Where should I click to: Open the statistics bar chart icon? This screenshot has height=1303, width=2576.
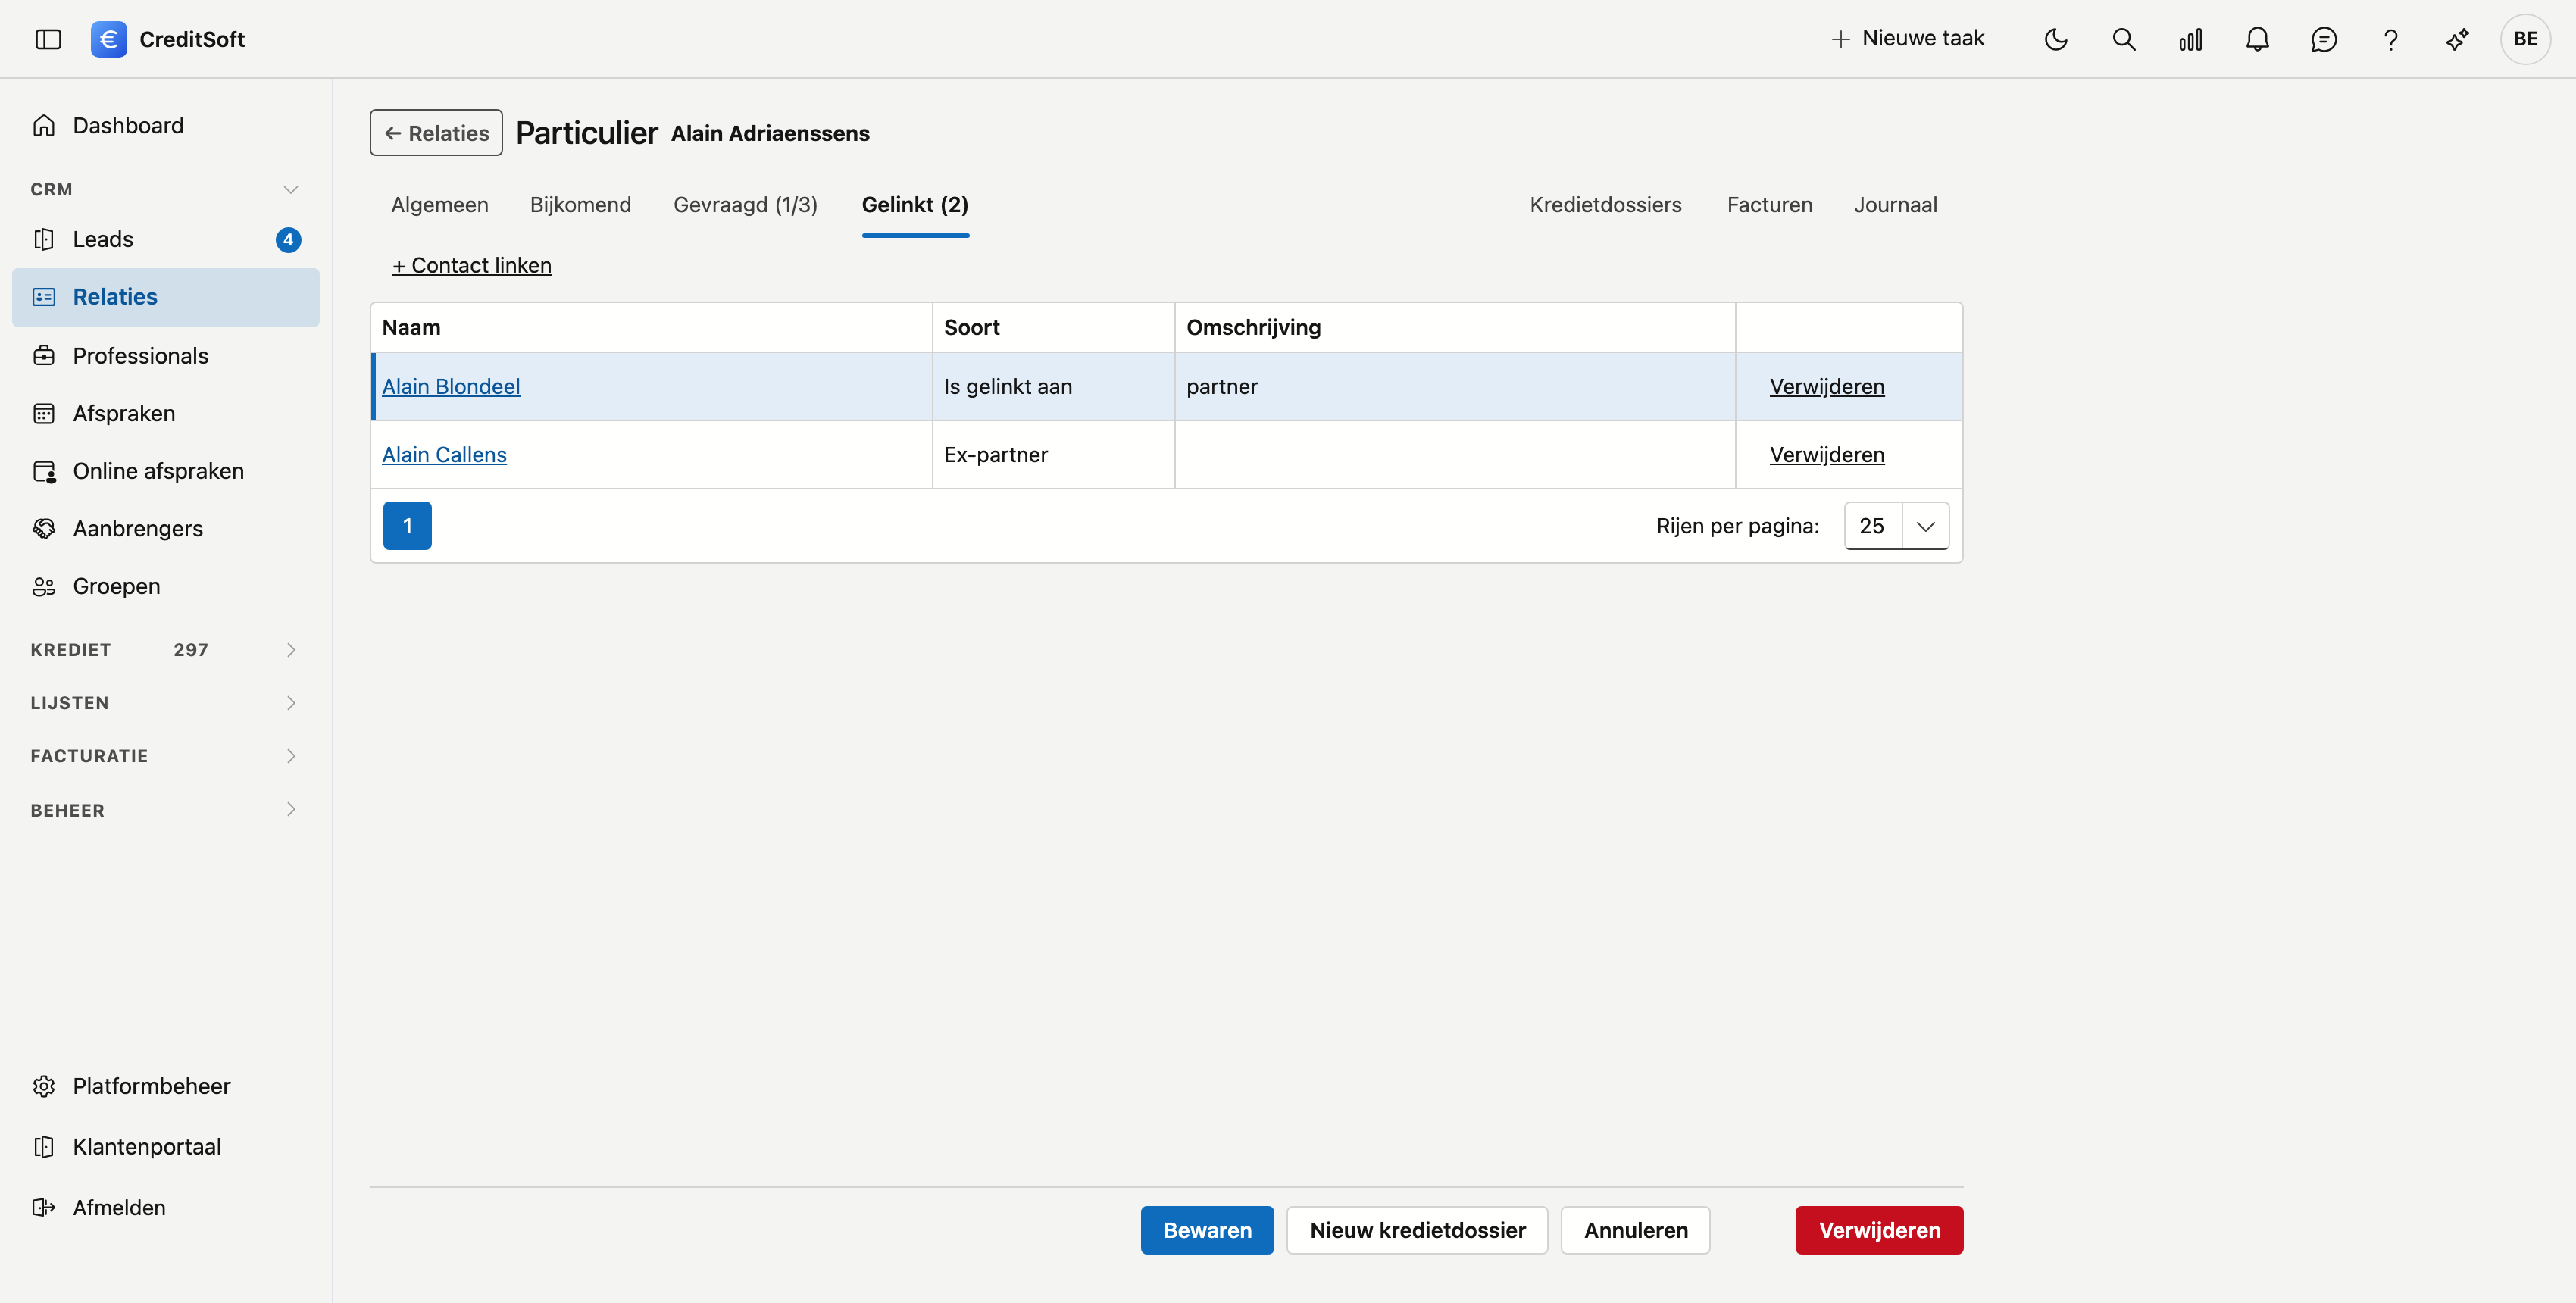pos(2190,39)
